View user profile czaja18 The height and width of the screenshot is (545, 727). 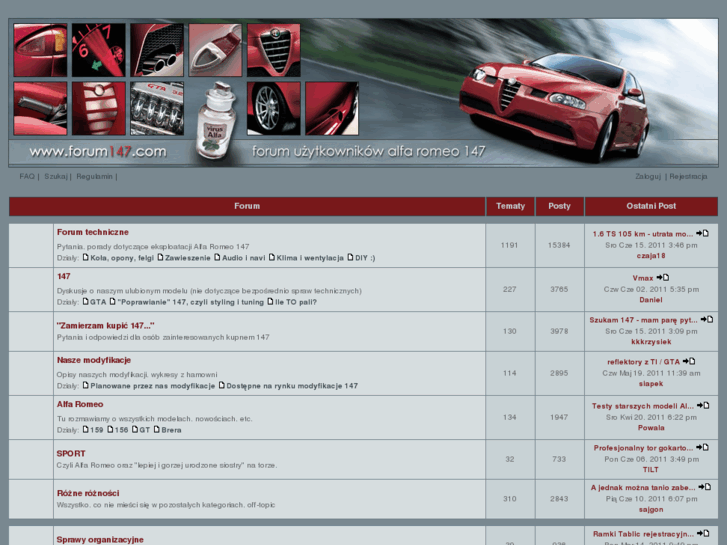pos(651,256)
